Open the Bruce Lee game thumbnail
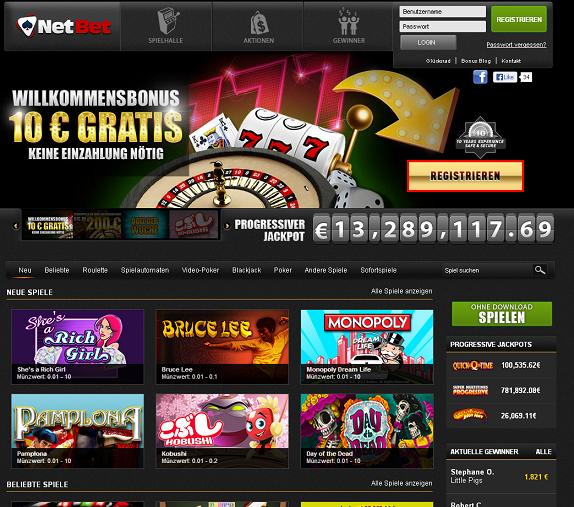Image resolution: width=574 pixels, height=507 pixels. 222,347
